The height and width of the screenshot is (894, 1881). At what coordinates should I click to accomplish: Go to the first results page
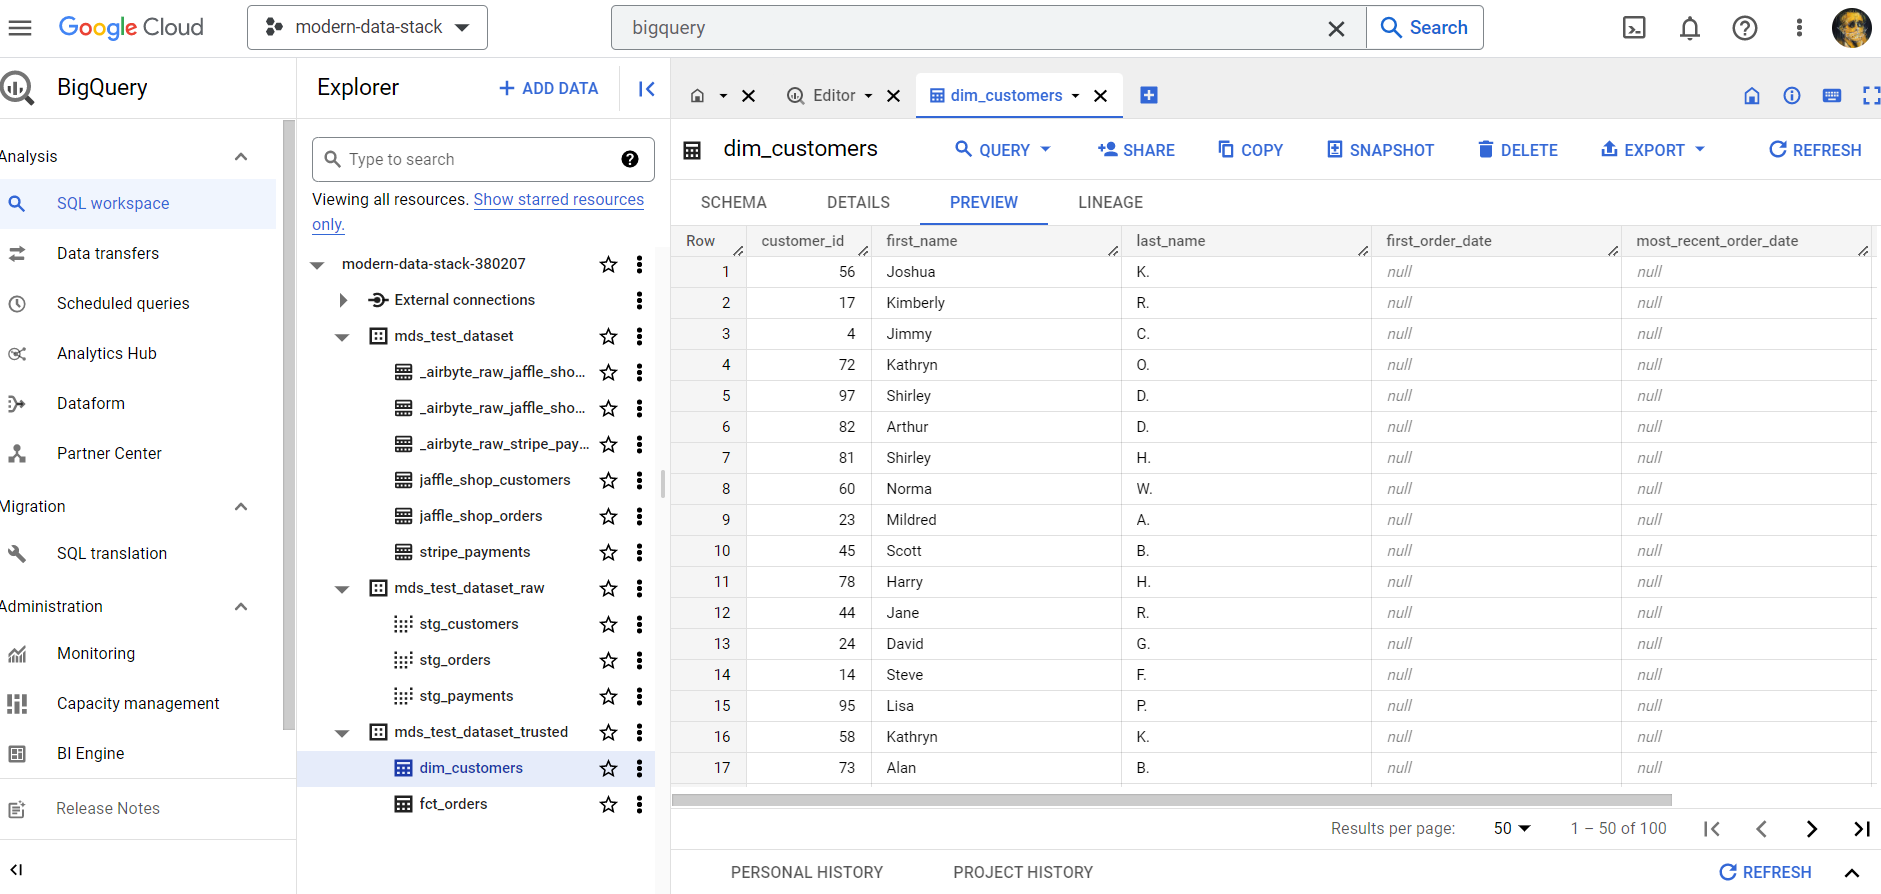pyautogui.click(x=1712, y=828)
